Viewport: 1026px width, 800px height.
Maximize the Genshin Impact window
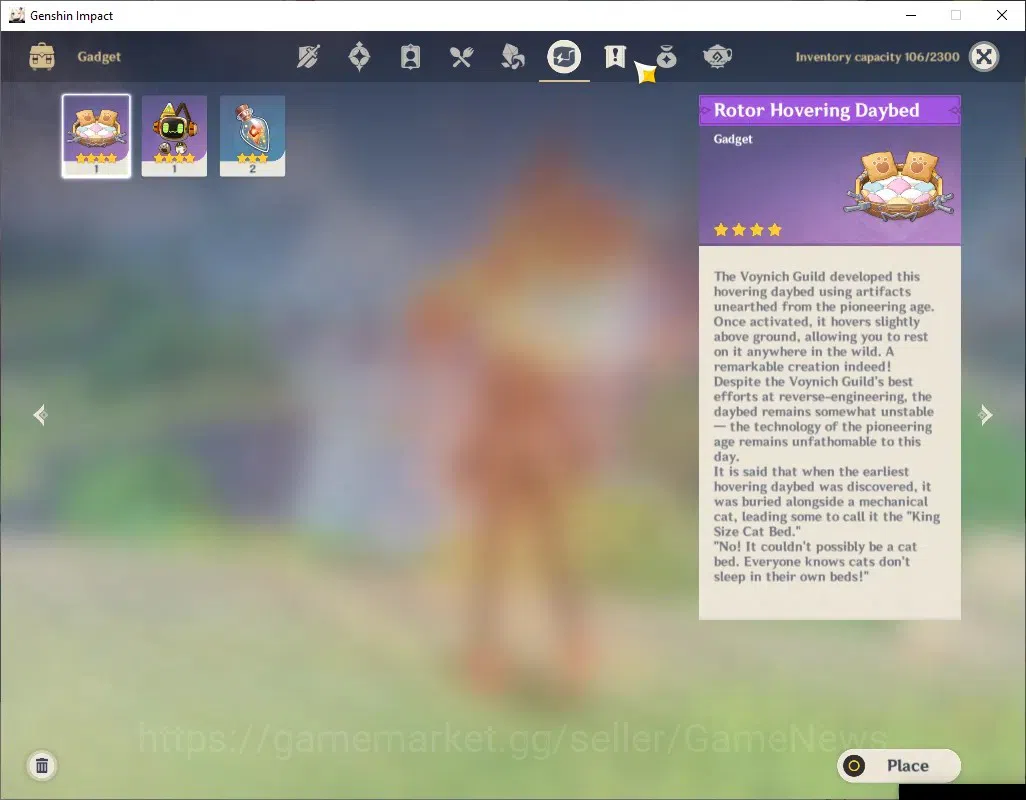[956, 15]
